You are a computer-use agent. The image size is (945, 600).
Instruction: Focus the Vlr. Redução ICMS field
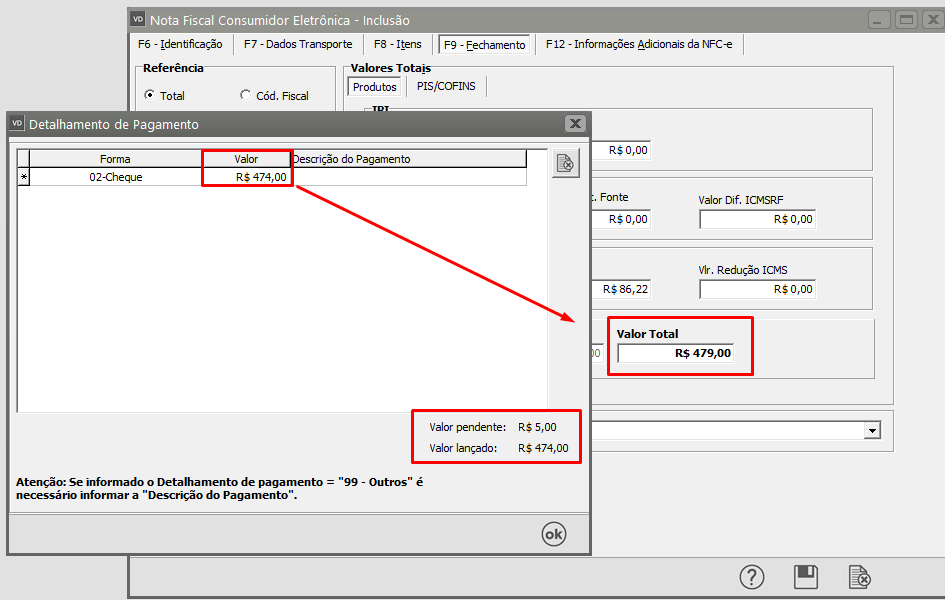click(x=757, y=289)
